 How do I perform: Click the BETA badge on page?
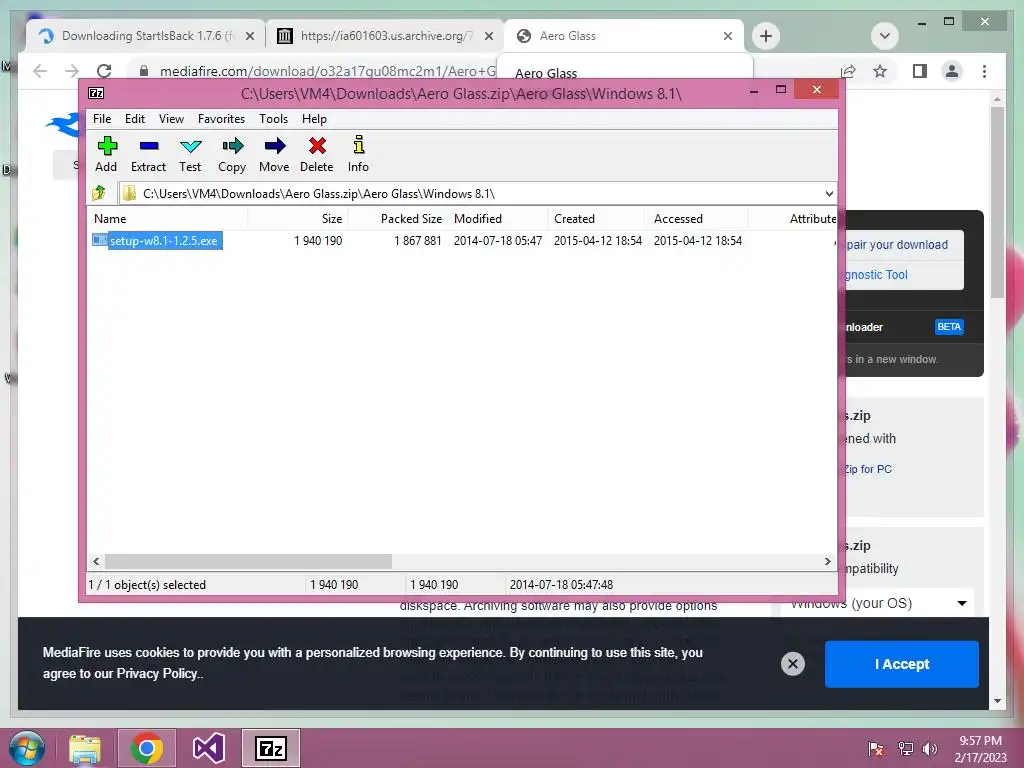point(949,327)
